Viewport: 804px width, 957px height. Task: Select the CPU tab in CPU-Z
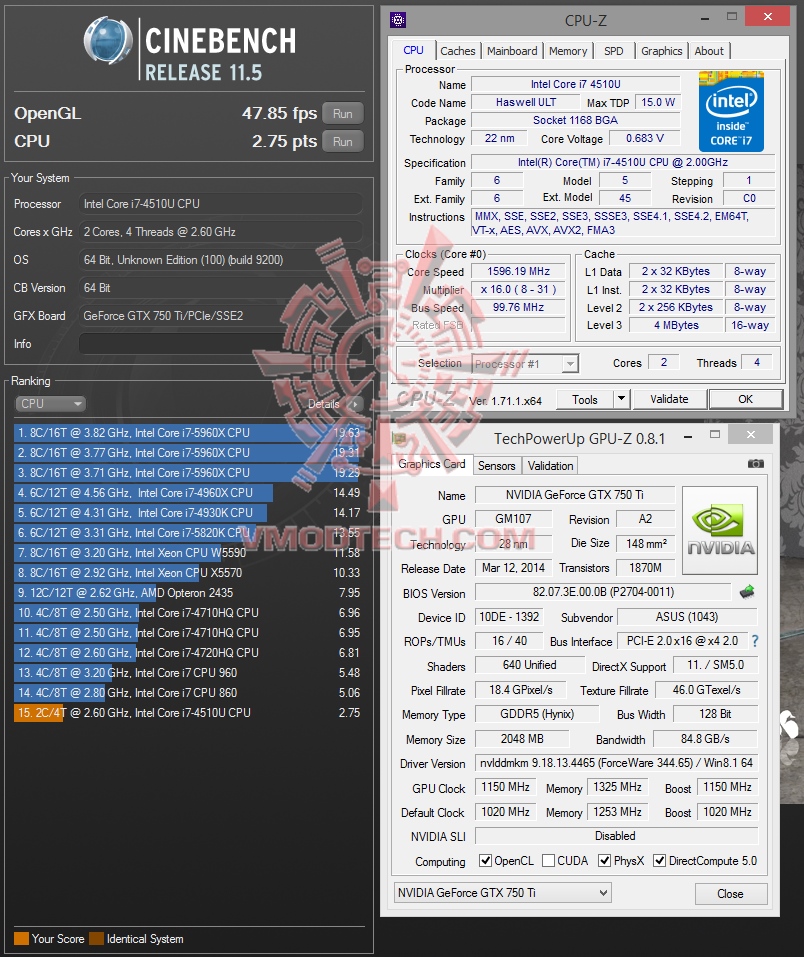[x=413, y=50]
